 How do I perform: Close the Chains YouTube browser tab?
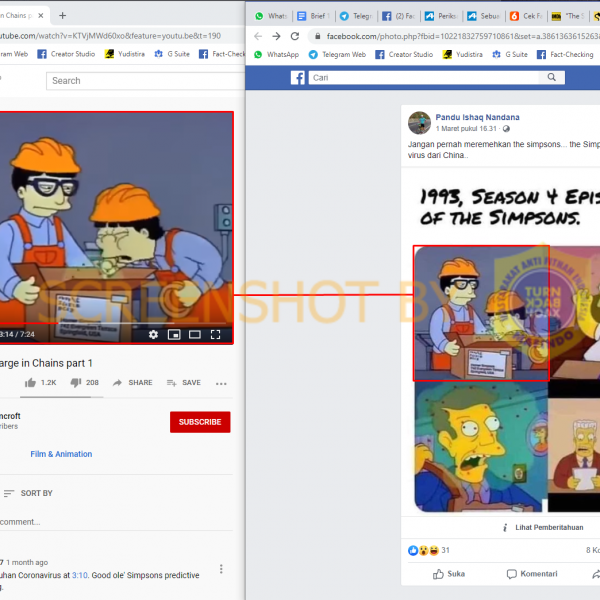tap(41, 16)
